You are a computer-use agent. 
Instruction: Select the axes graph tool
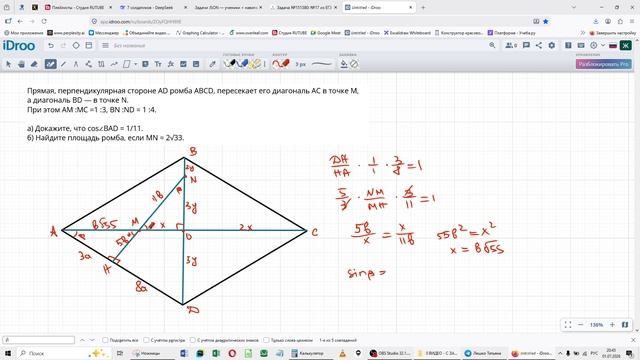point(101,64)
